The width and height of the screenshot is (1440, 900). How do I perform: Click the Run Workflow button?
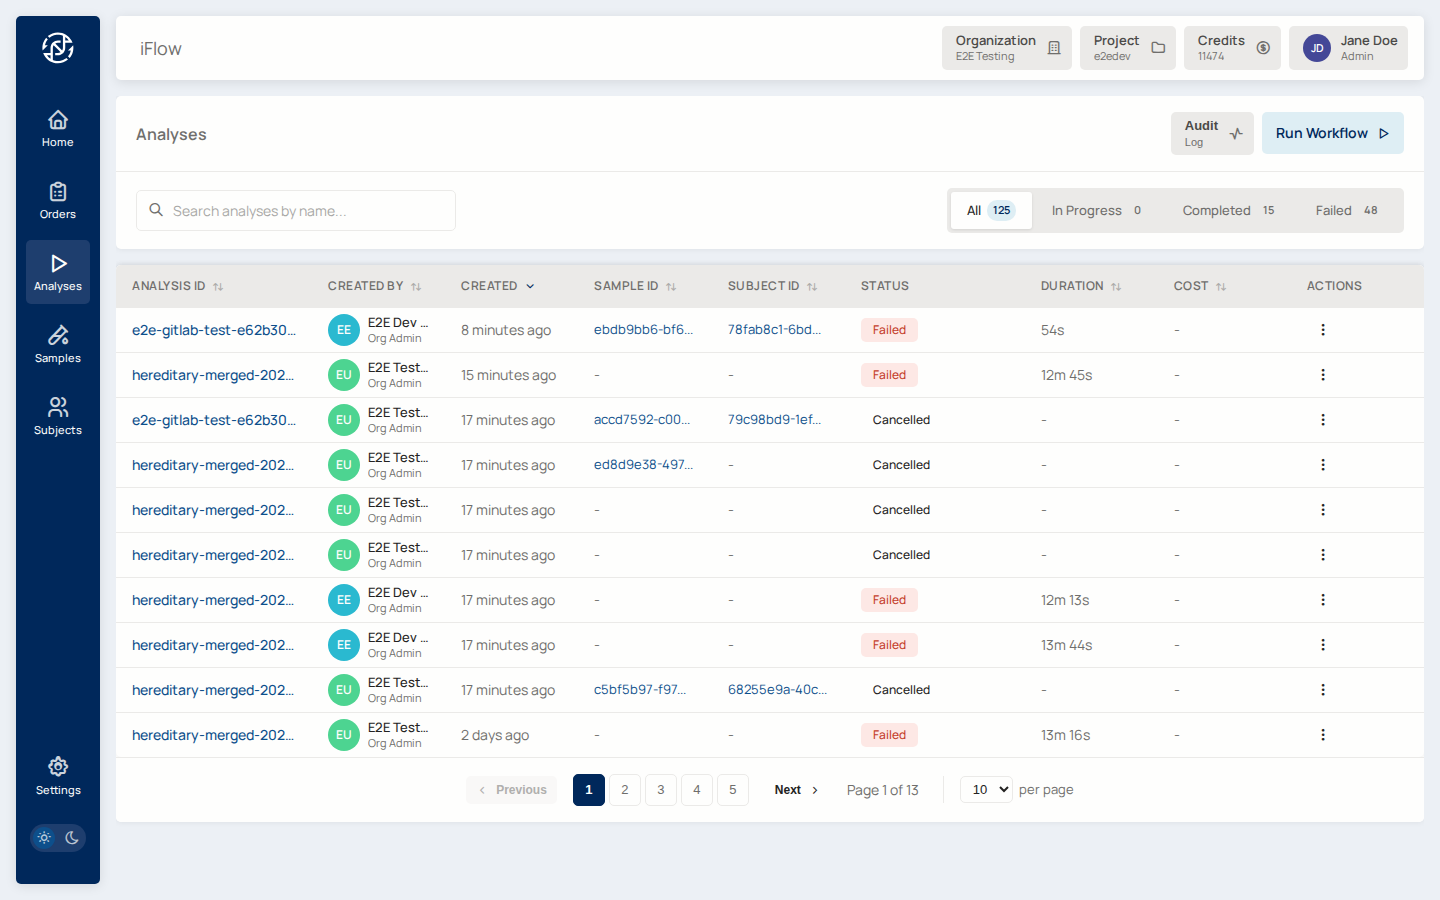(1332, 133)
